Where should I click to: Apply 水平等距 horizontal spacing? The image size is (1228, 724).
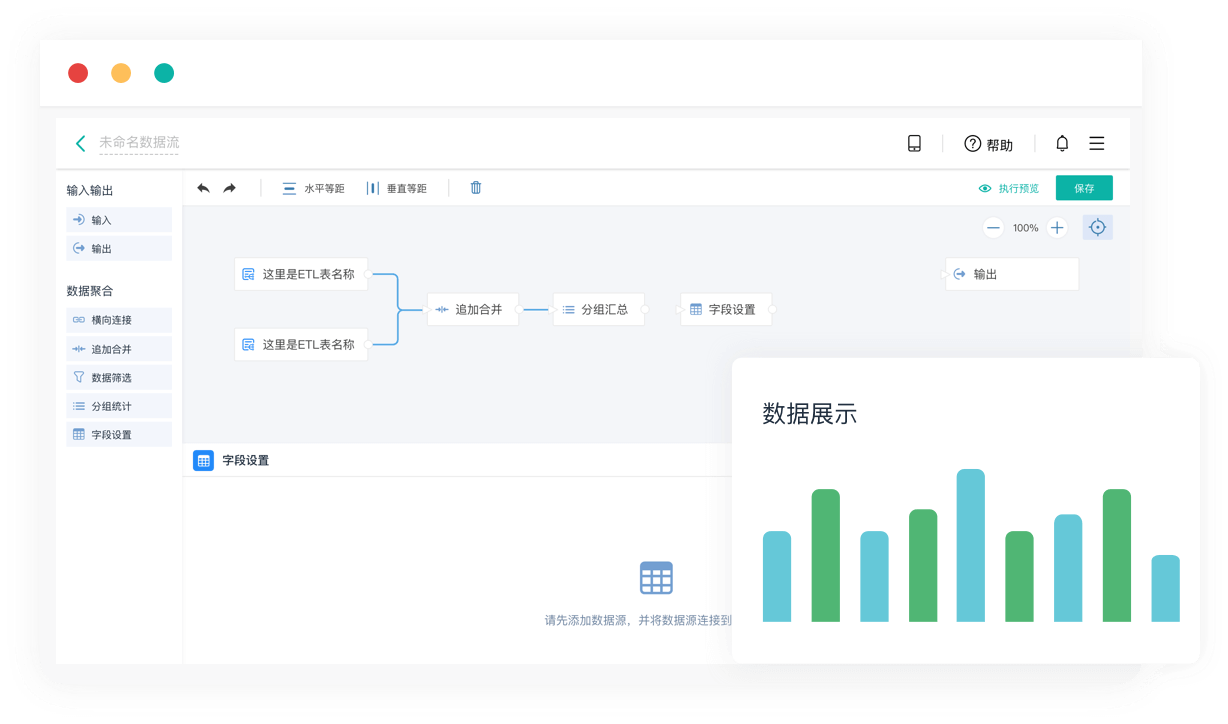tap(313, 188)
